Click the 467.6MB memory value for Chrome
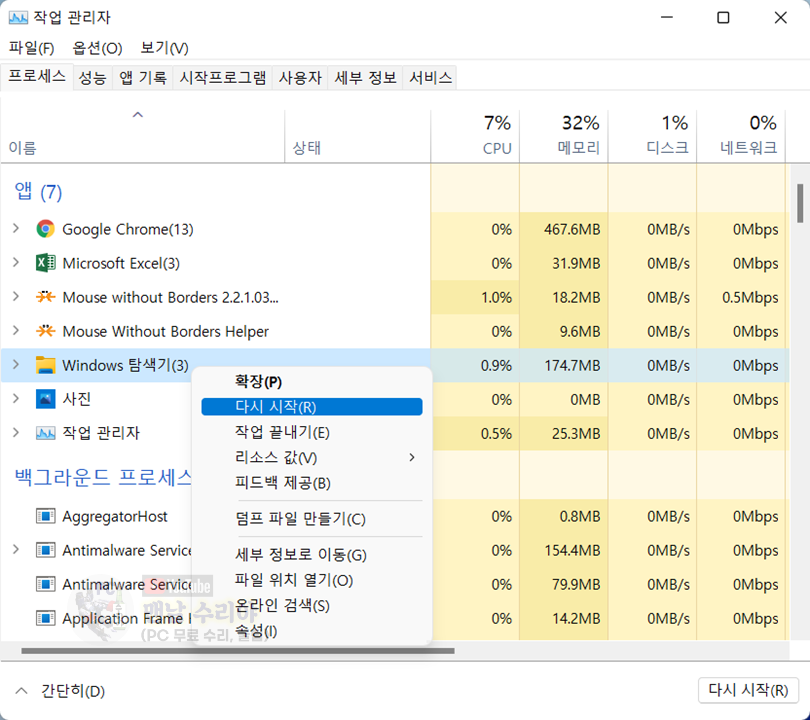Image resolution: width=810 pixels, height=720 pixels. [572, 229]
